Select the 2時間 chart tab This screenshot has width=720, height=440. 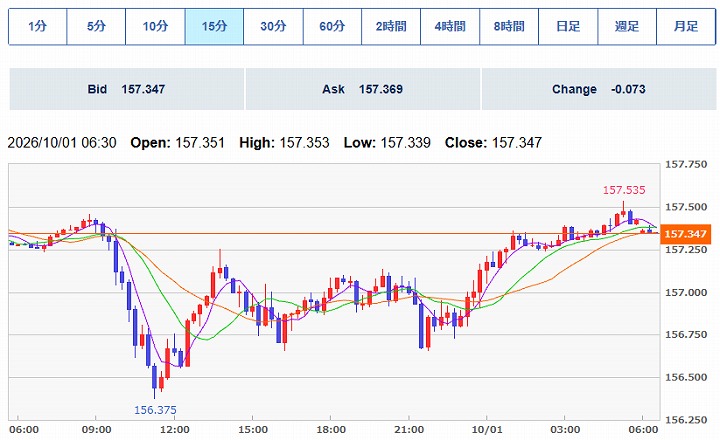pos(391,26)
